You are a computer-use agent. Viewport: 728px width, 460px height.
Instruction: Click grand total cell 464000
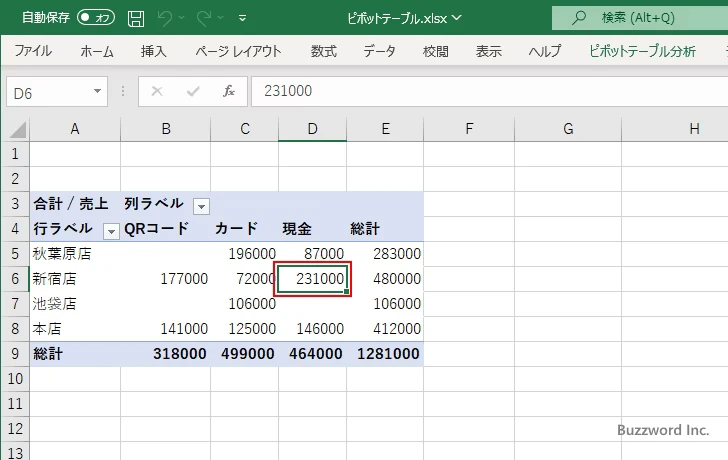click(x=312, y=354)
